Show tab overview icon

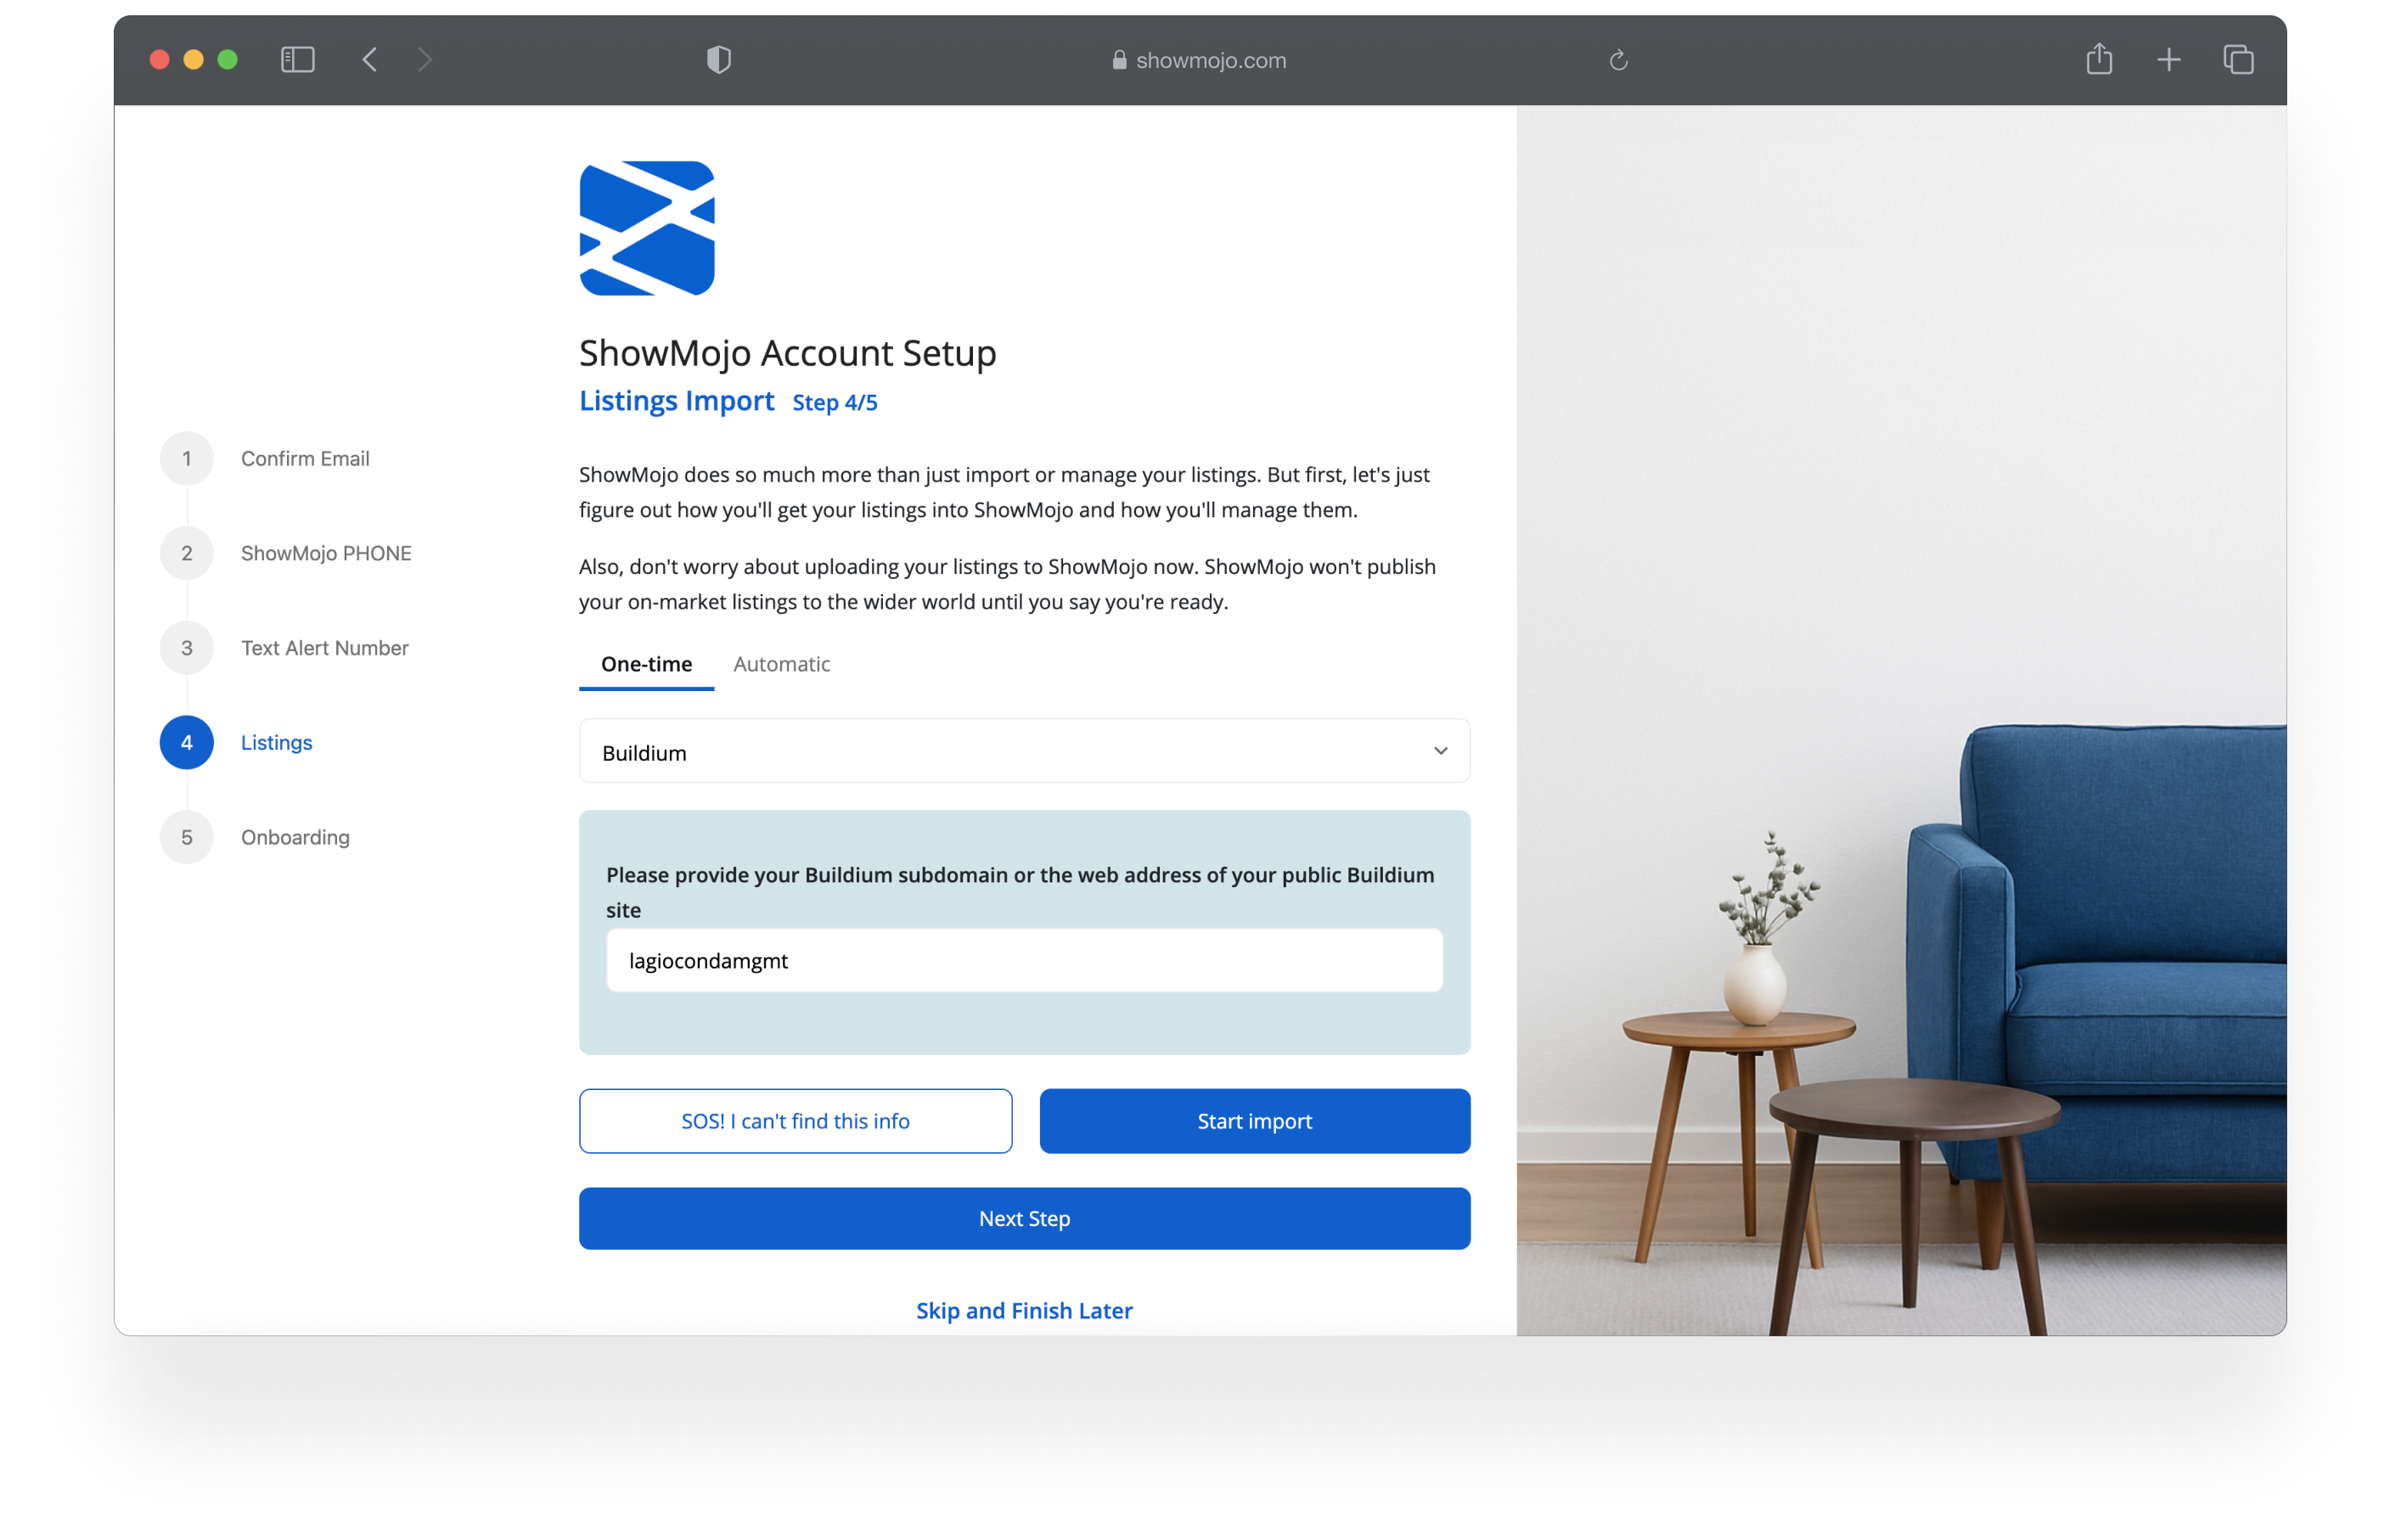pos(2238,60)
